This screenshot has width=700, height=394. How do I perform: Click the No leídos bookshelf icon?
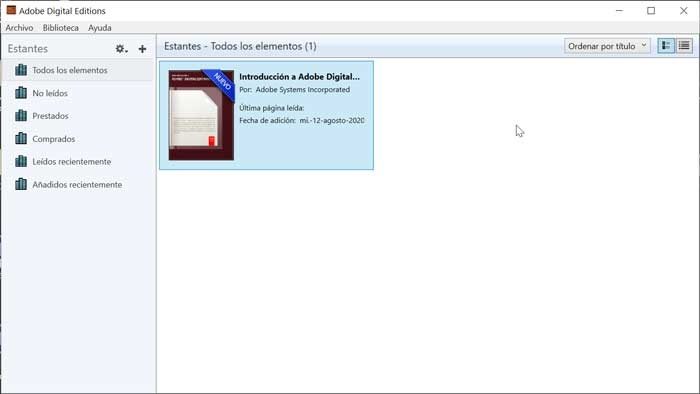point(21,93)
